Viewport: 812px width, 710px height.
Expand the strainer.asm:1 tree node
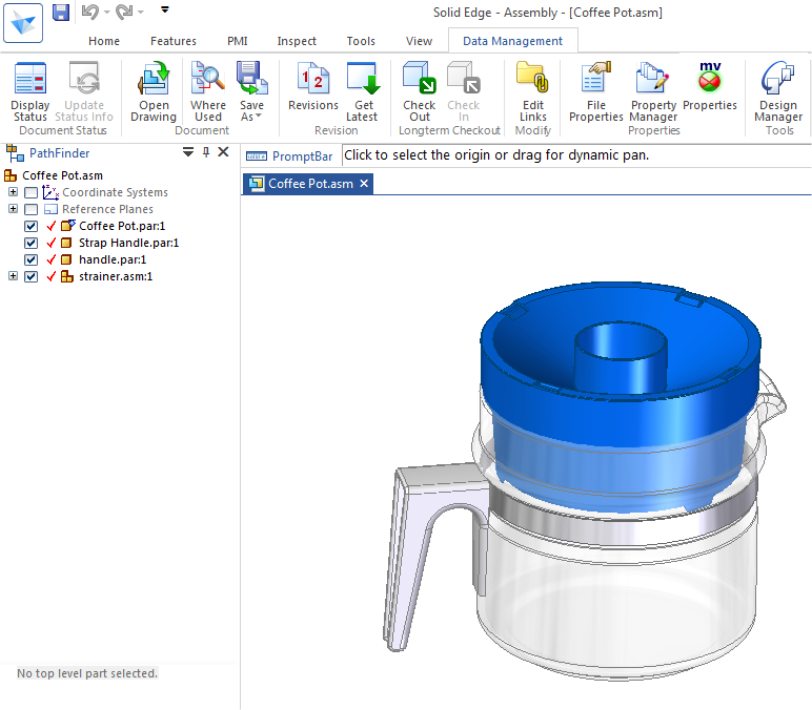point(13,277)
